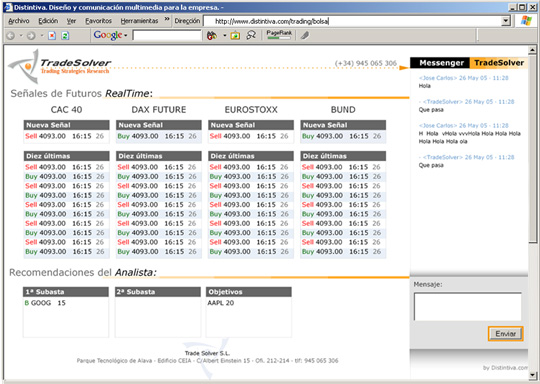Click the Google toolbar logo
The width and height of the screenshot is (540, 384).
pos(108,35)
